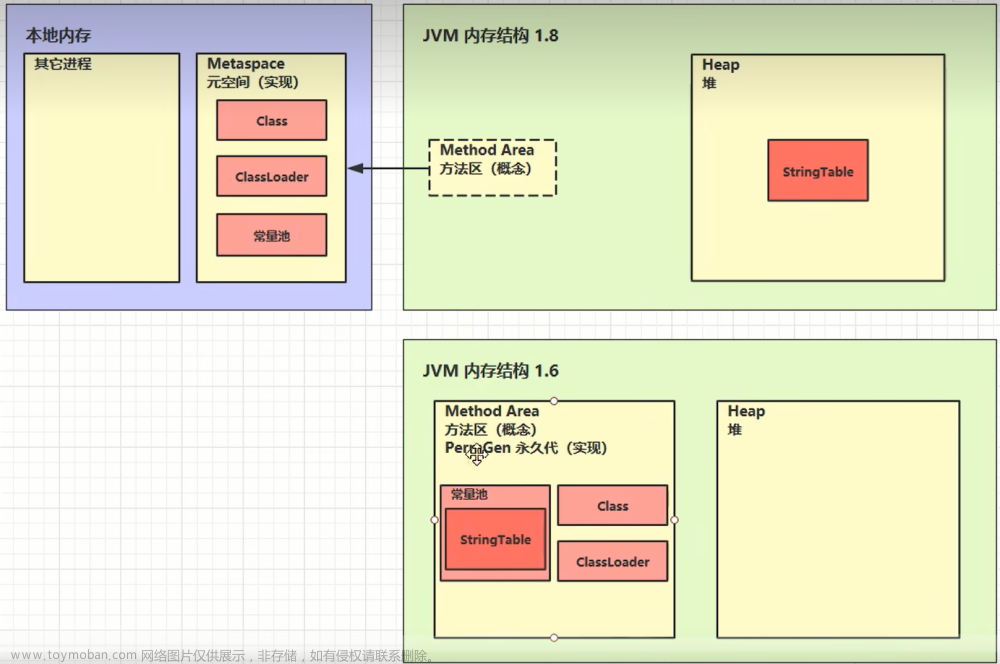Select the 其它进程 box in 本地内存
This screenshot has height=664, width=1000.
point(102,168)
